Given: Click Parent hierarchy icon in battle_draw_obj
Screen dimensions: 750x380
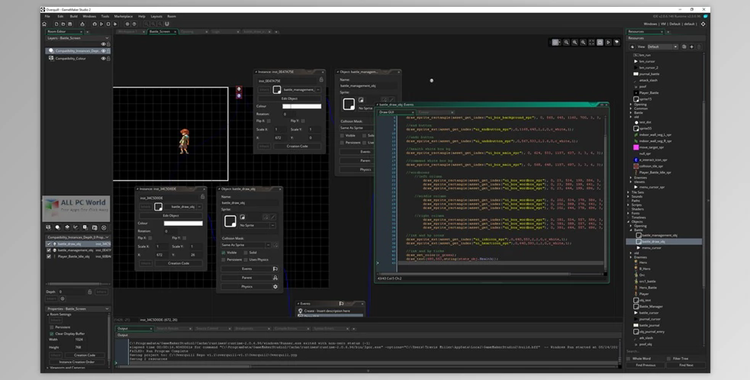Looking at the screenshot, I should pos(275,278).
